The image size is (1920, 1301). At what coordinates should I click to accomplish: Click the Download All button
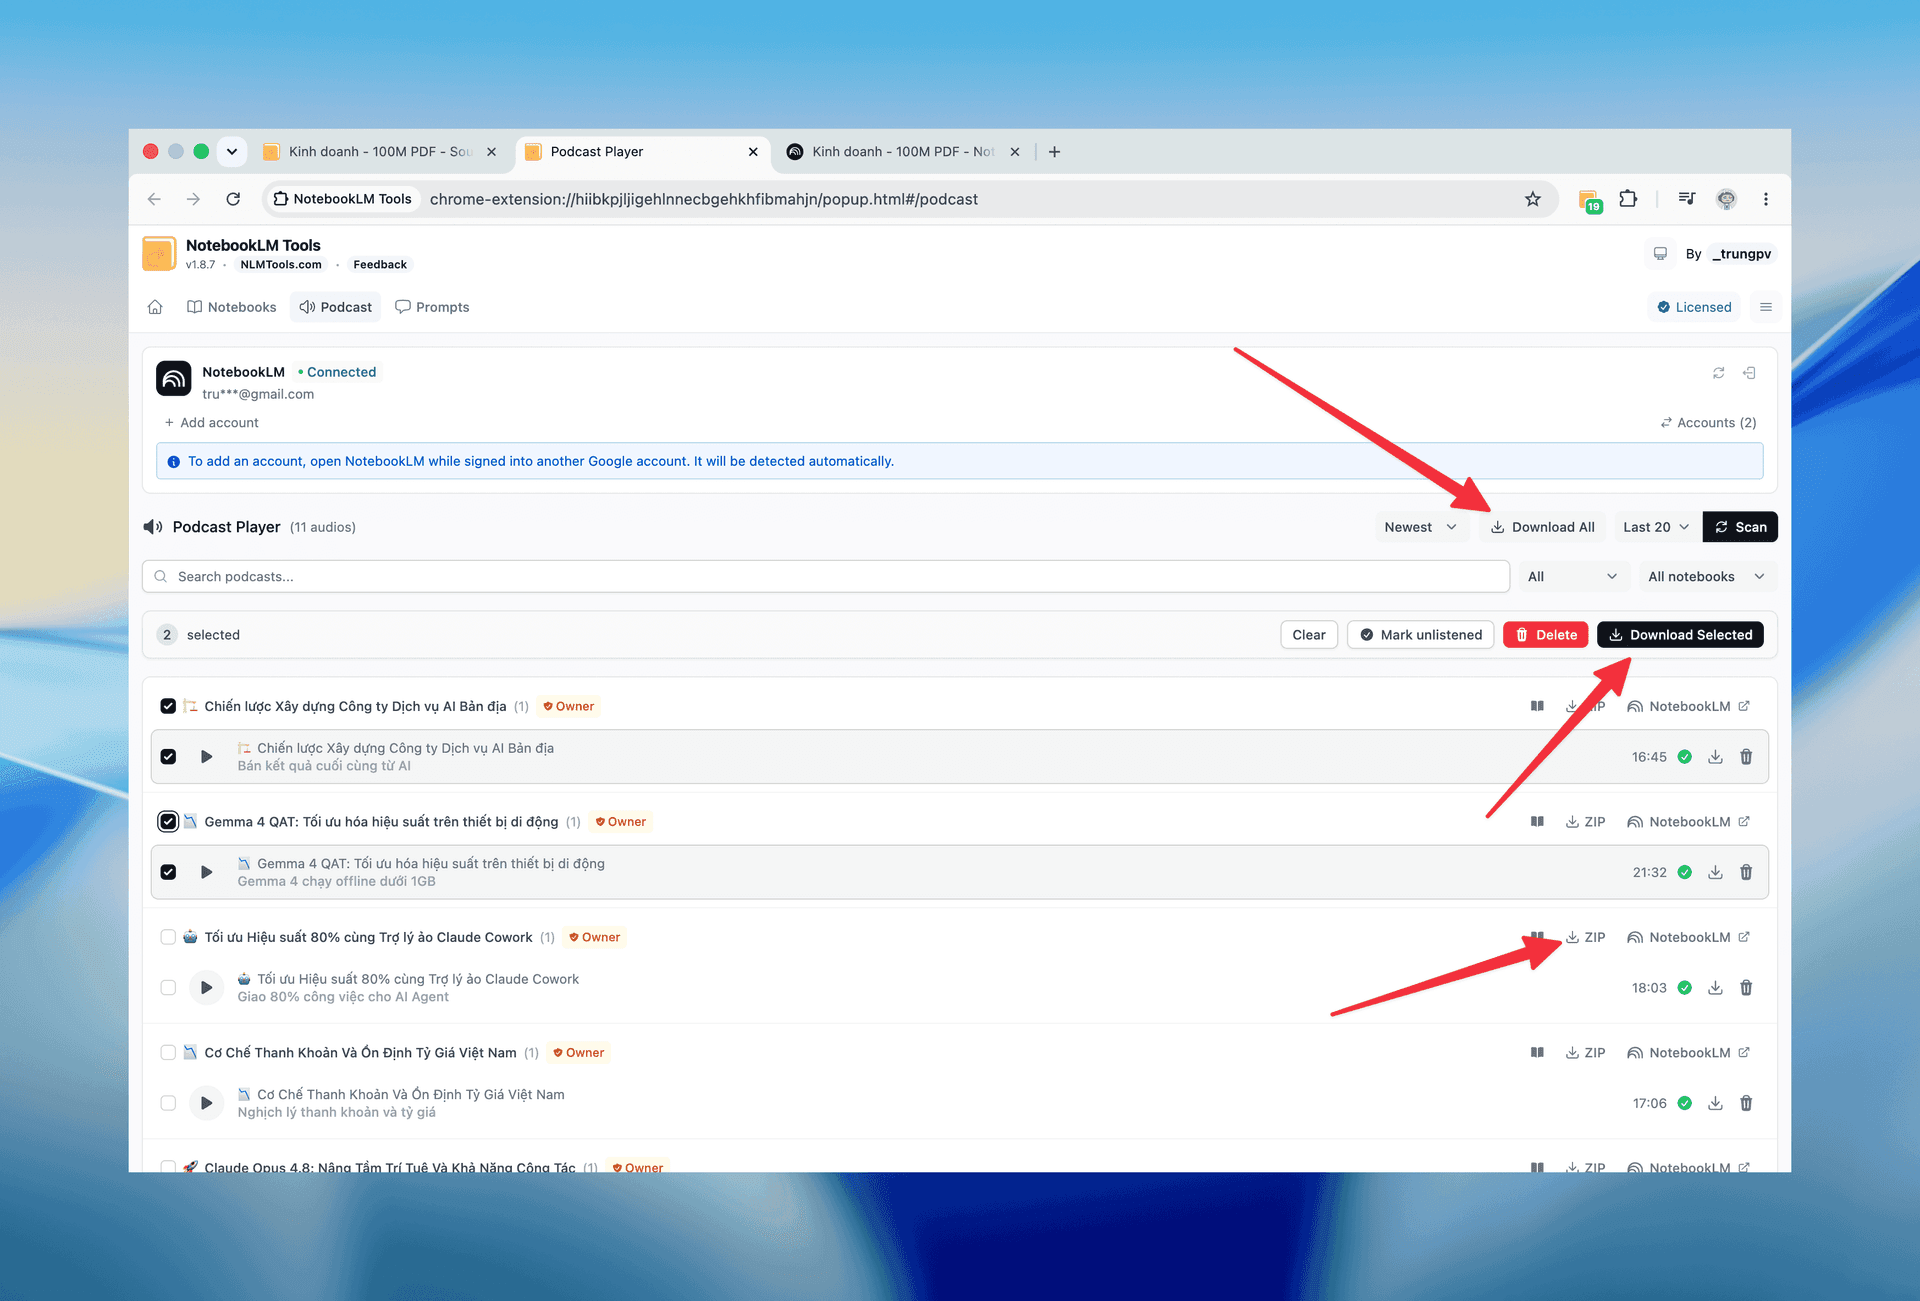pyautogui.click(x=1543, y=527)
